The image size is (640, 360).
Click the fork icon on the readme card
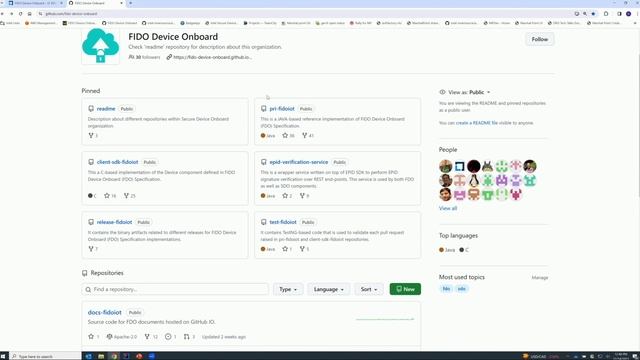tap(91, 136)
